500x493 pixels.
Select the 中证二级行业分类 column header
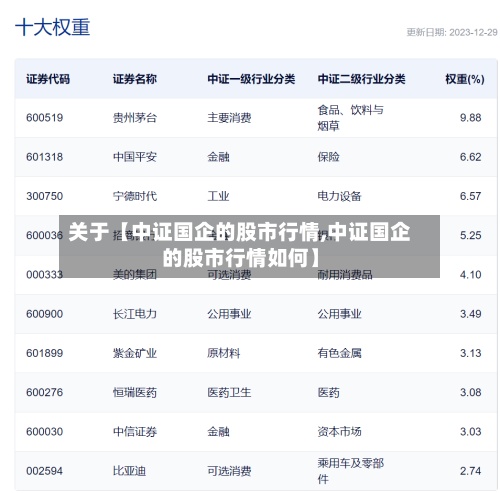[x=361, y=79]
